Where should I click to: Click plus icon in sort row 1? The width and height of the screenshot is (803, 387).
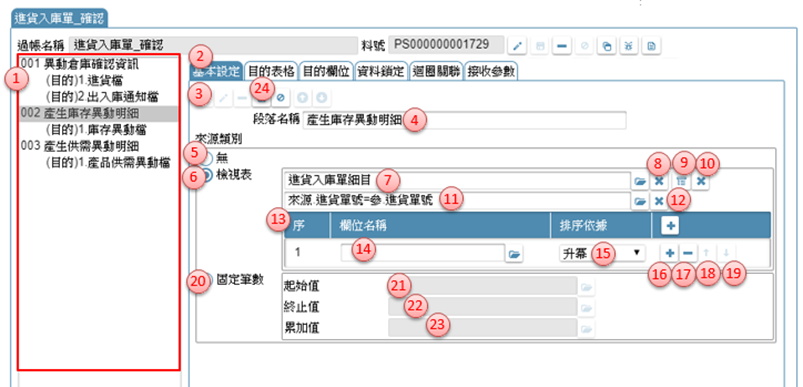669,252
